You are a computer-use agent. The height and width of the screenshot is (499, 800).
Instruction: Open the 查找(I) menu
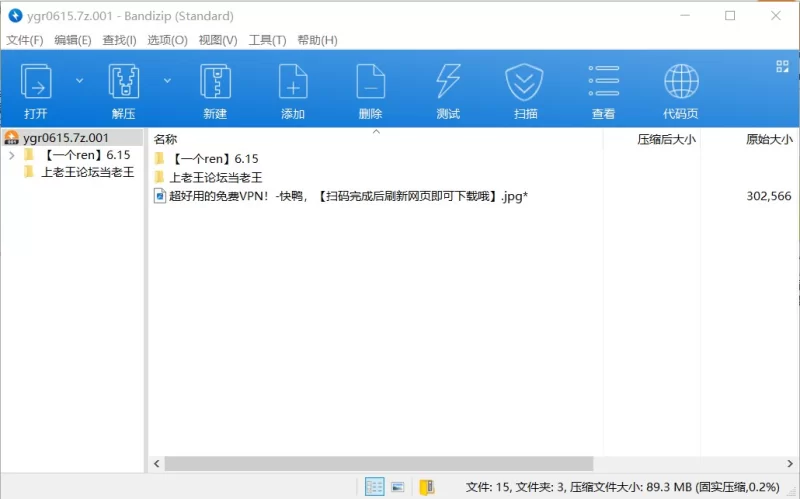(119, 40)
